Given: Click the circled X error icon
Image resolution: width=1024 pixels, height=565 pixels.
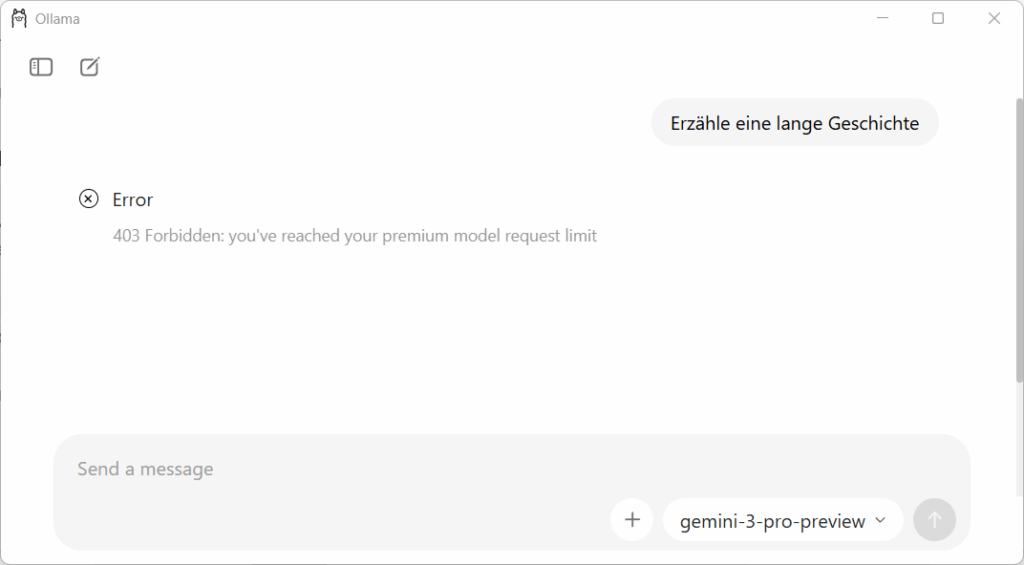Looking at the screenshot, I should (89, 199).
